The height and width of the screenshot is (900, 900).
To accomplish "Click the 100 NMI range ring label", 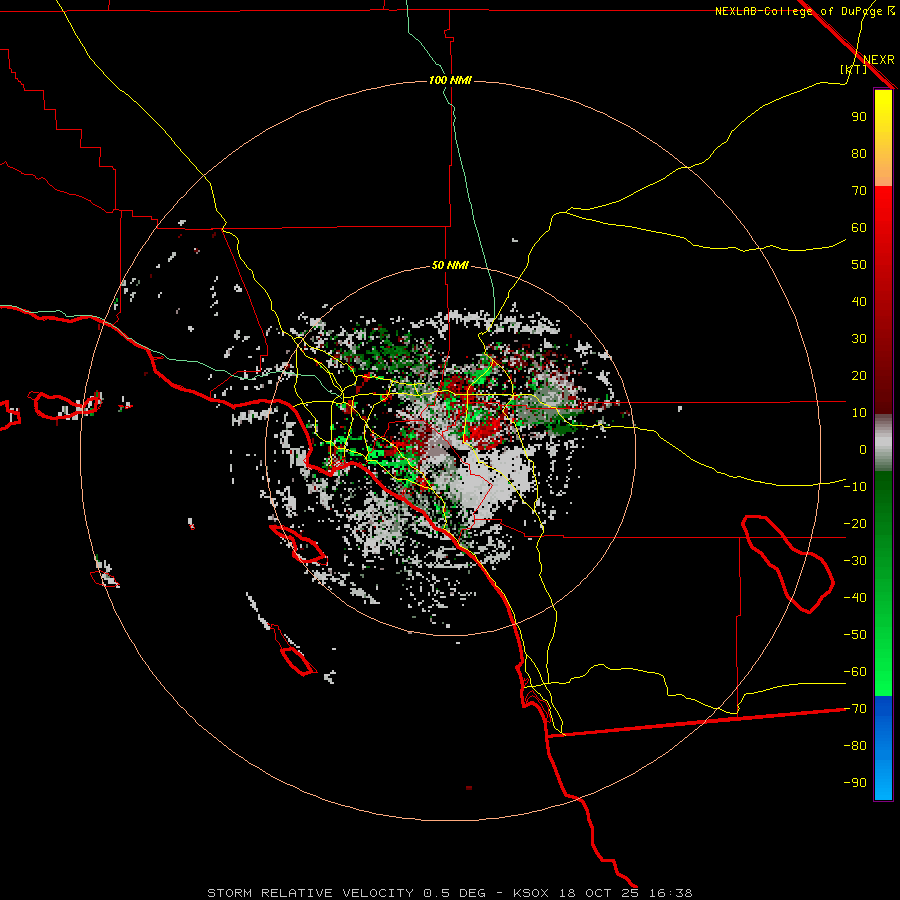I will click(x=450, y=80).
